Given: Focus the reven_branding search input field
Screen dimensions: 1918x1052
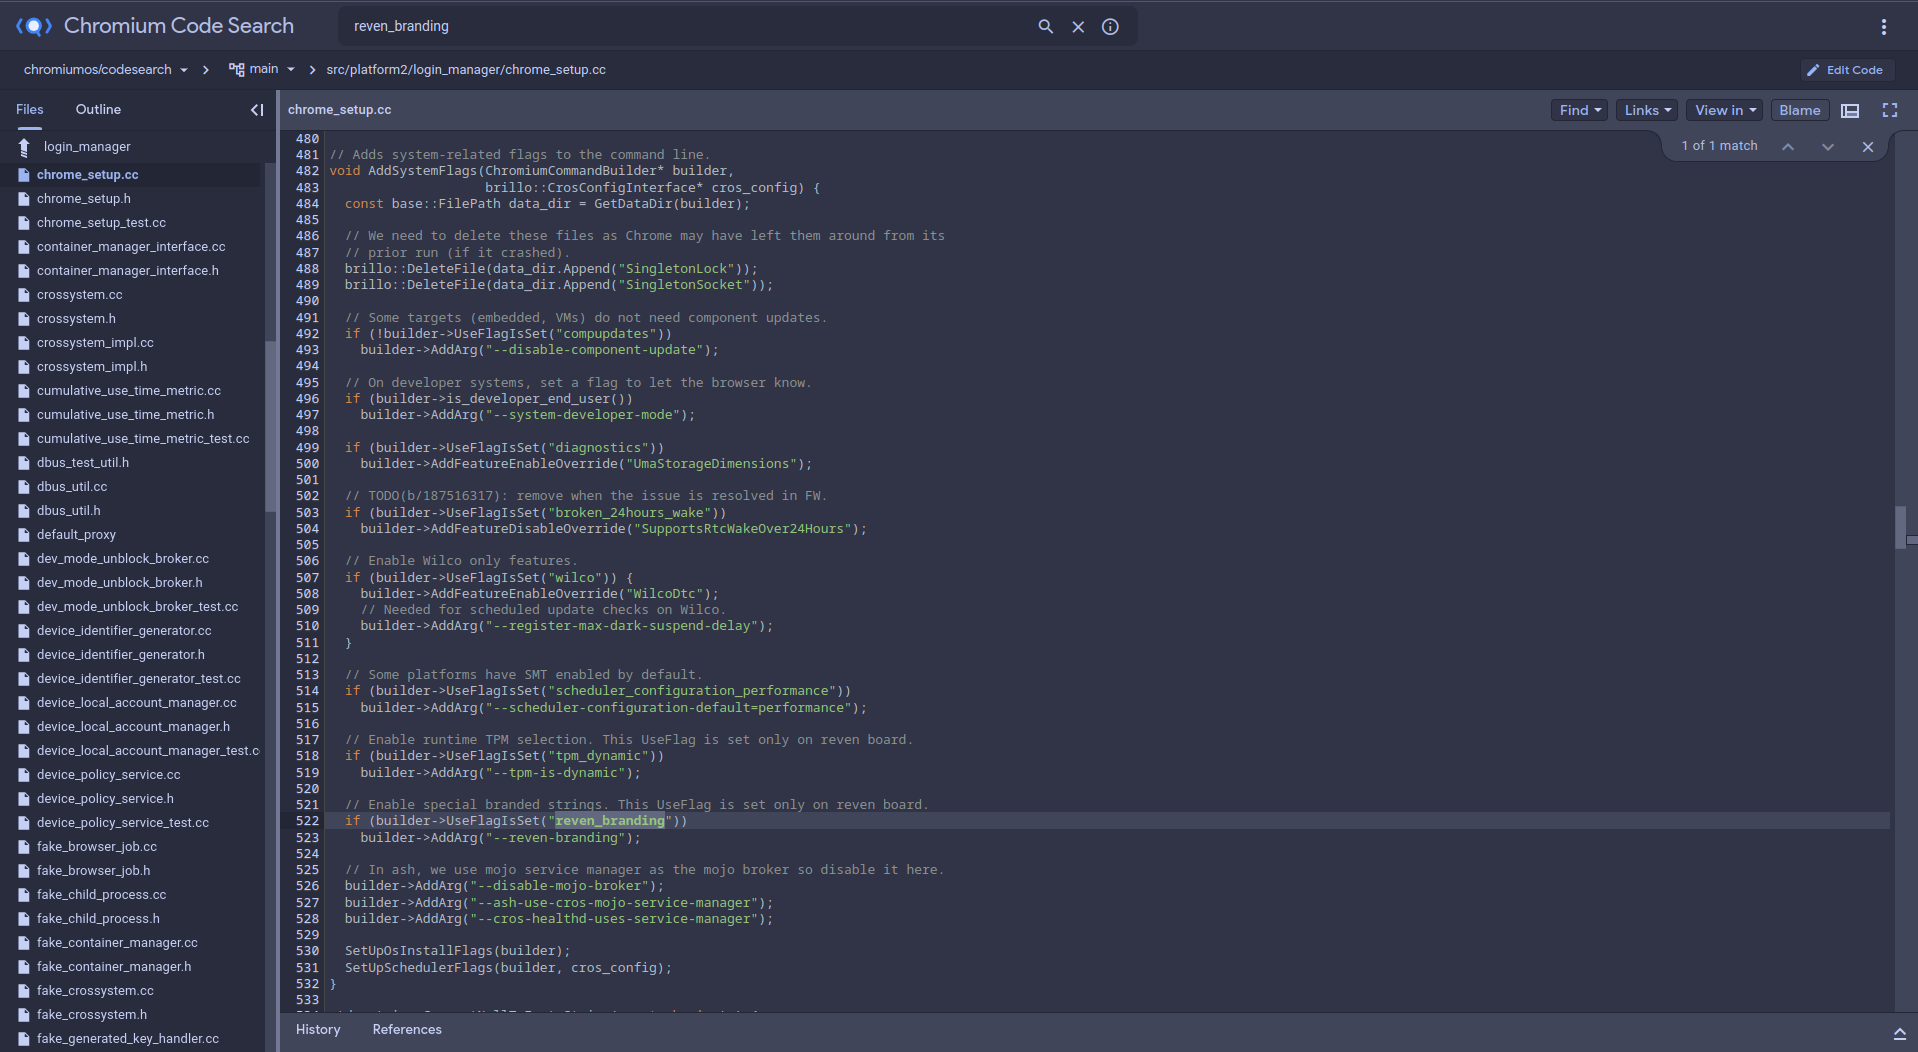Looking at the screenshot, I should (x=690, y=27).
